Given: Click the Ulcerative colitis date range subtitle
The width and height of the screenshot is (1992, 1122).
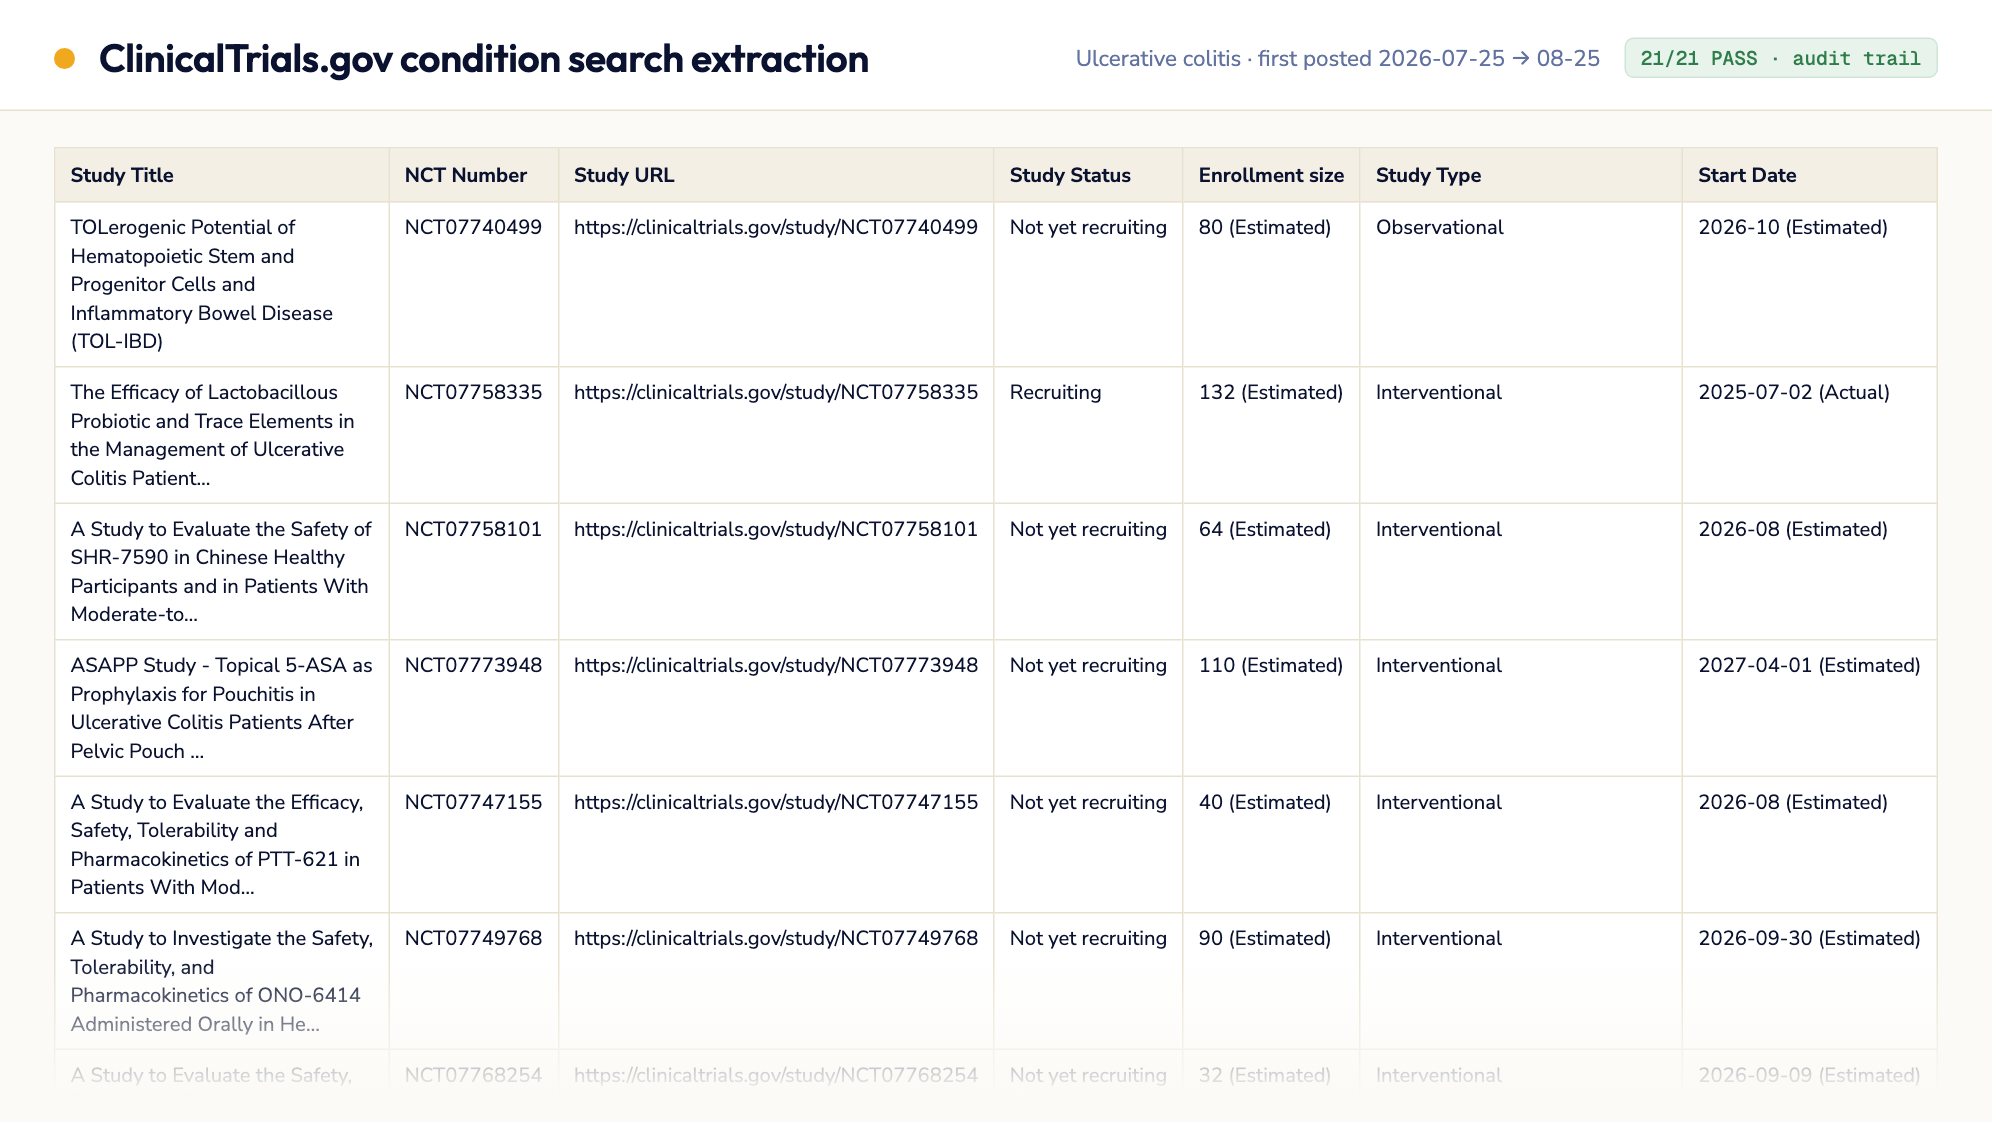Looking at the screenshot, I should click(1338, 58).
